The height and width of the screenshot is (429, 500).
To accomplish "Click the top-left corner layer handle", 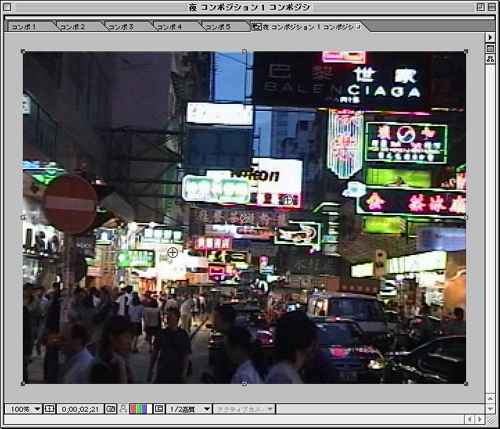I will point(23,51).
